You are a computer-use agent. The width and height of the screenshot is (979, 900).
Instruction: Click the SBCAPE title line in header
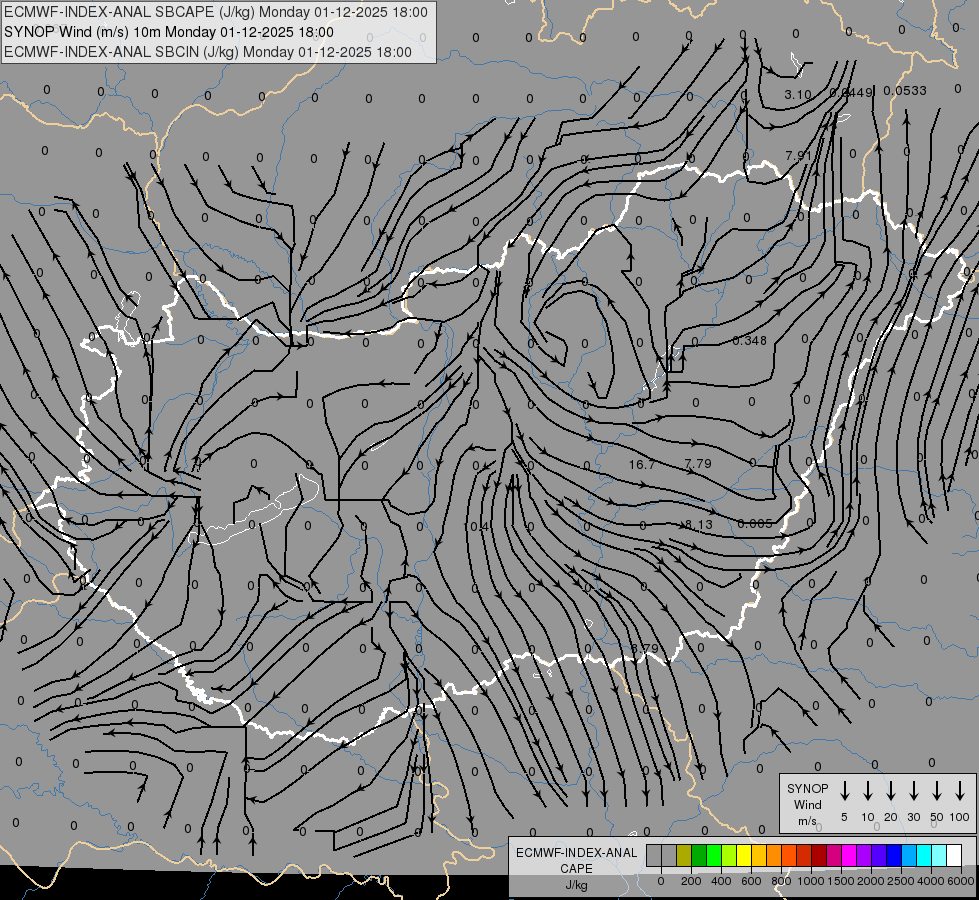coord(216,12)
